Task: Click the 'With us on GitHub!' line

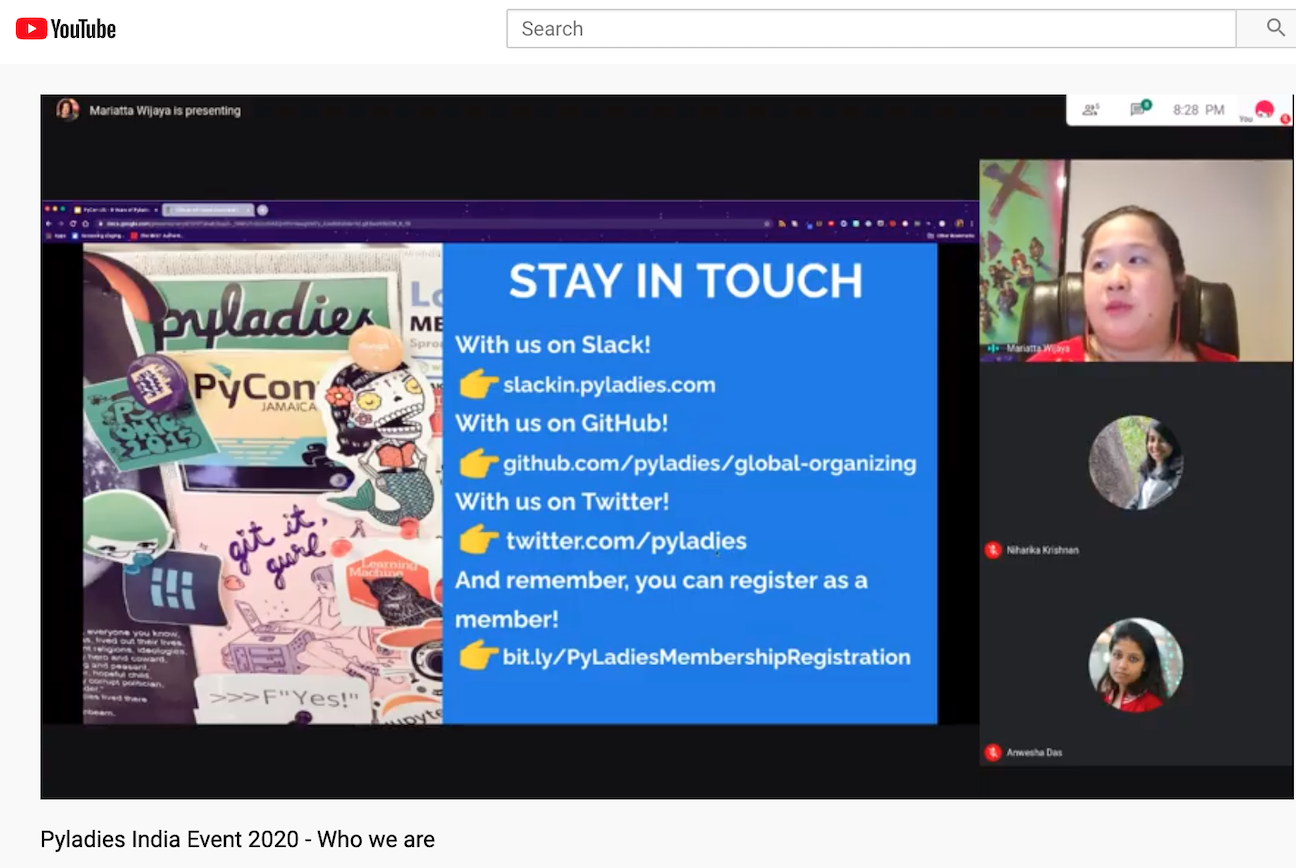Action: (562, 423)
